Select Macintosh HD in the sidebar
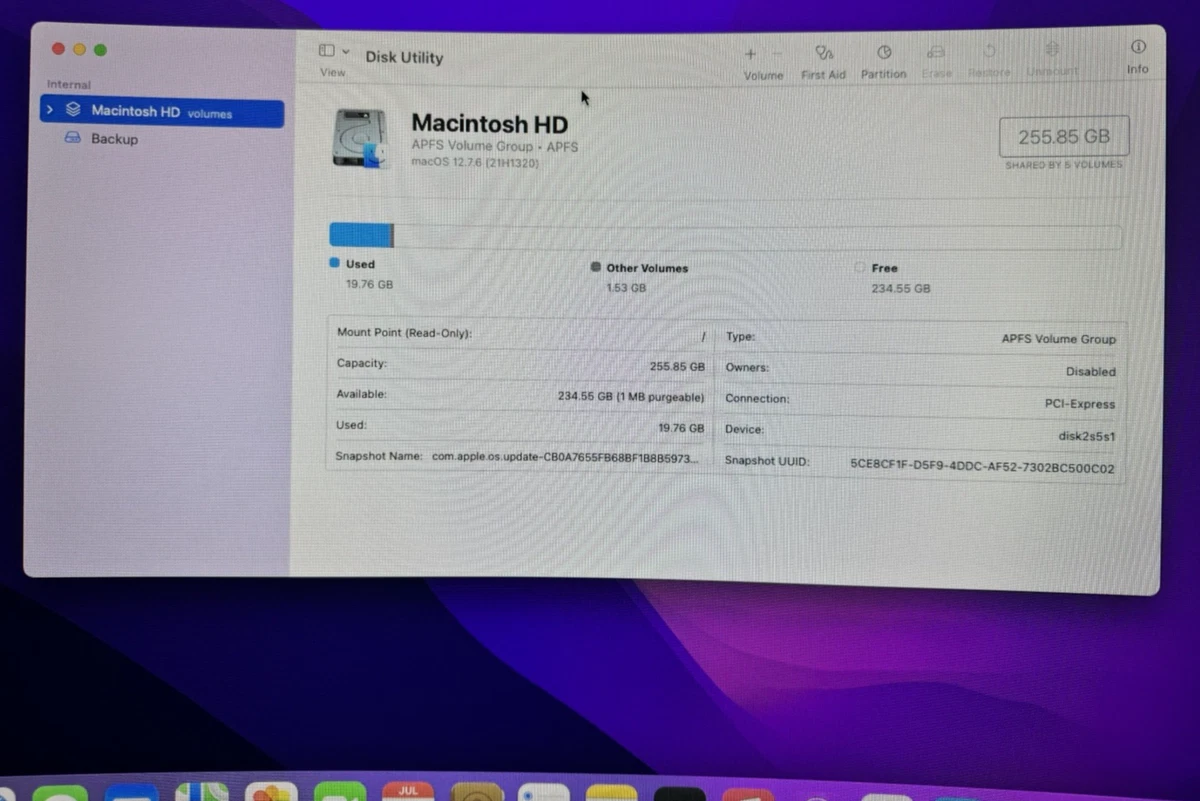 pos(162,112)
